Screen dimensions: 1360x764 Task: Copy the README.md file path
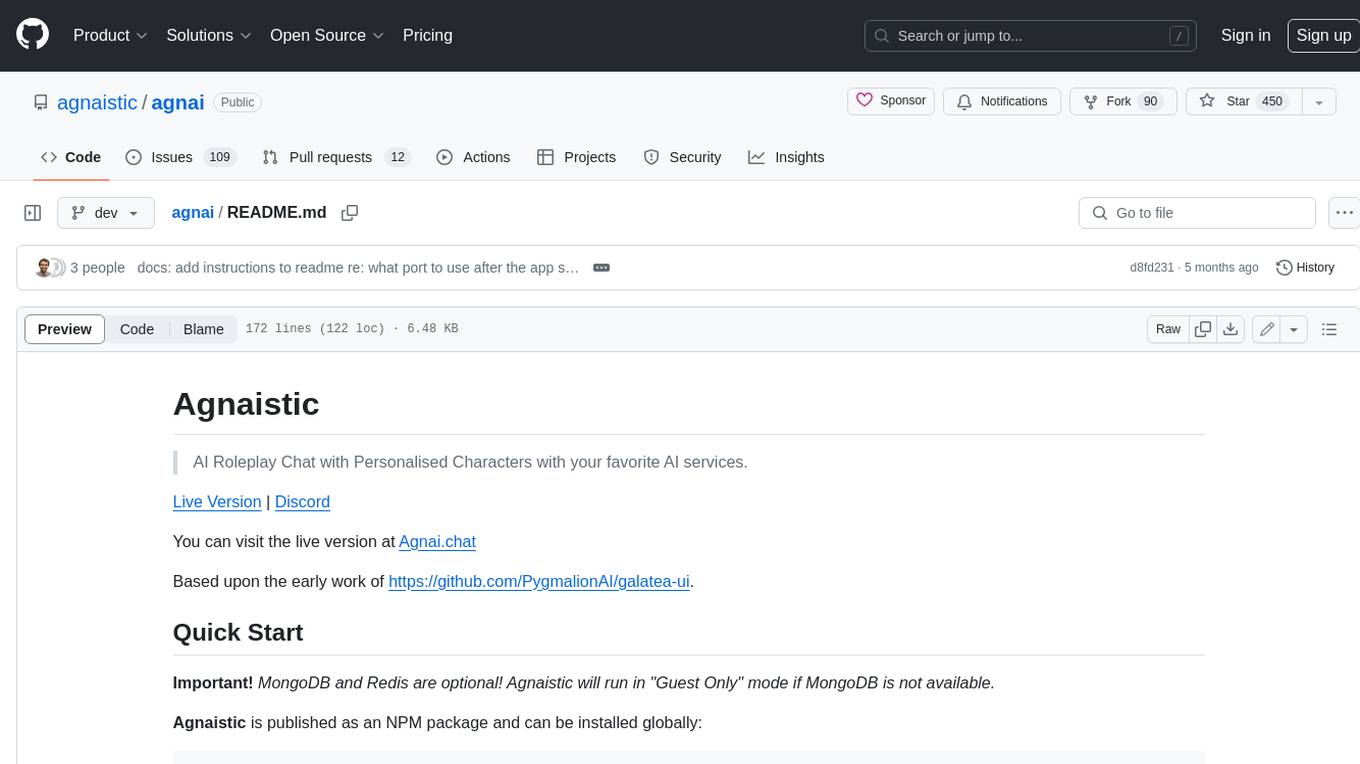(x=350, y=213)
